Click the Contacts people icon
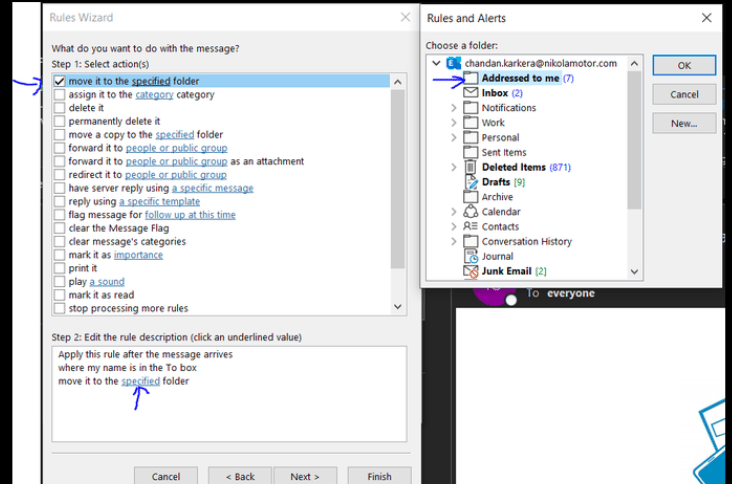This screenshot has width=732, height=484. click(471, 226)
